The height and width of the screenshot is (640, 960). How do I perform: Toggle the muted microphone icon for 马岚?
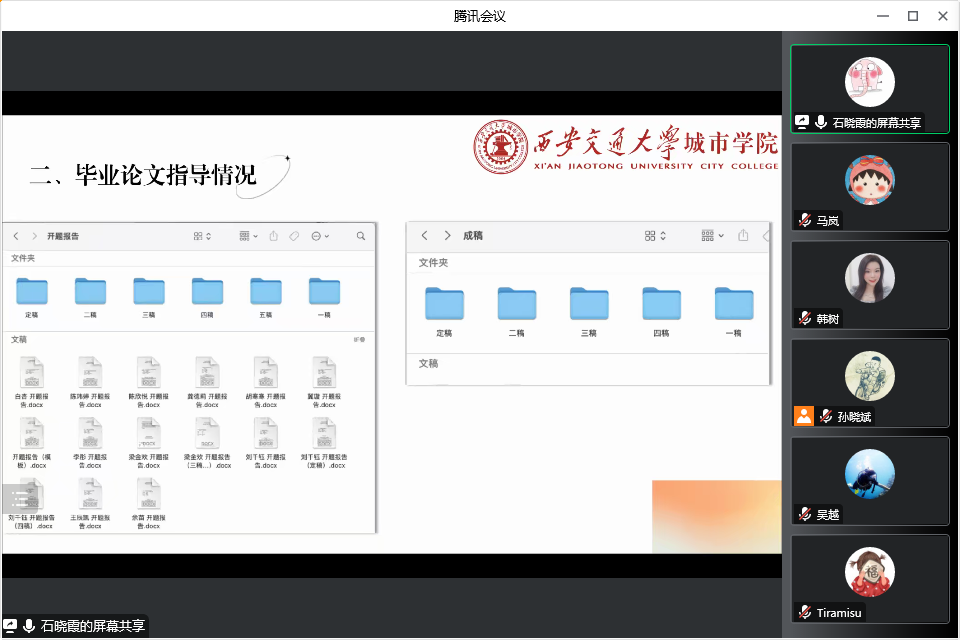pos(804,220)
